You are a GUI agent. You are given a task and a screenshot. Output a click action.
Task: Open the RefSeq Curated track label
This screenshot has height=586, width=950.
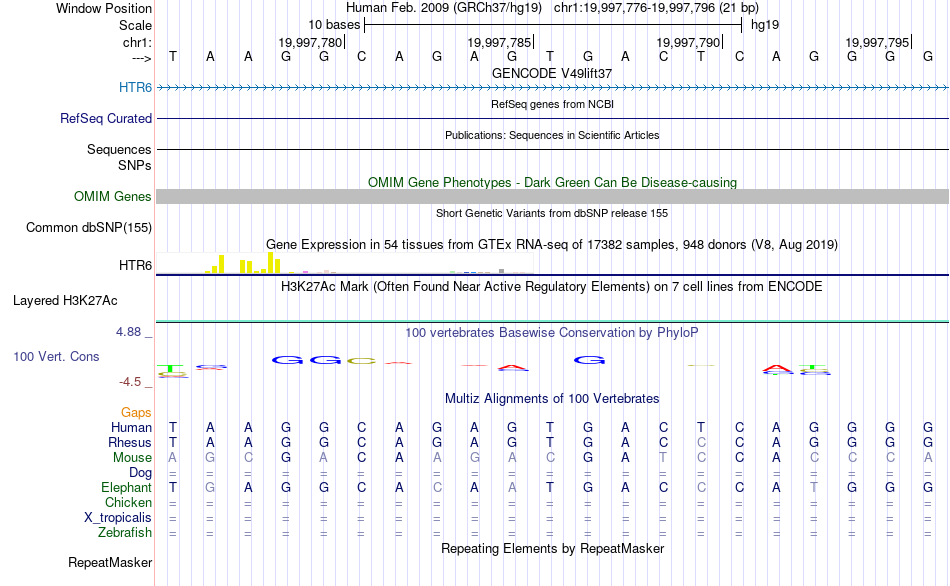105,118
